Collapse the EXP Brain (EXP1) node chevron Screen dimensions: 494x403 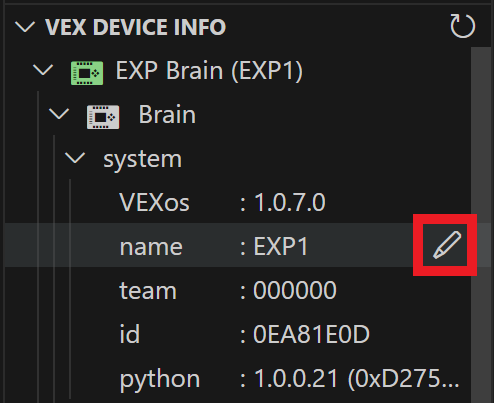pyautogui.click(x=43, y=70)
